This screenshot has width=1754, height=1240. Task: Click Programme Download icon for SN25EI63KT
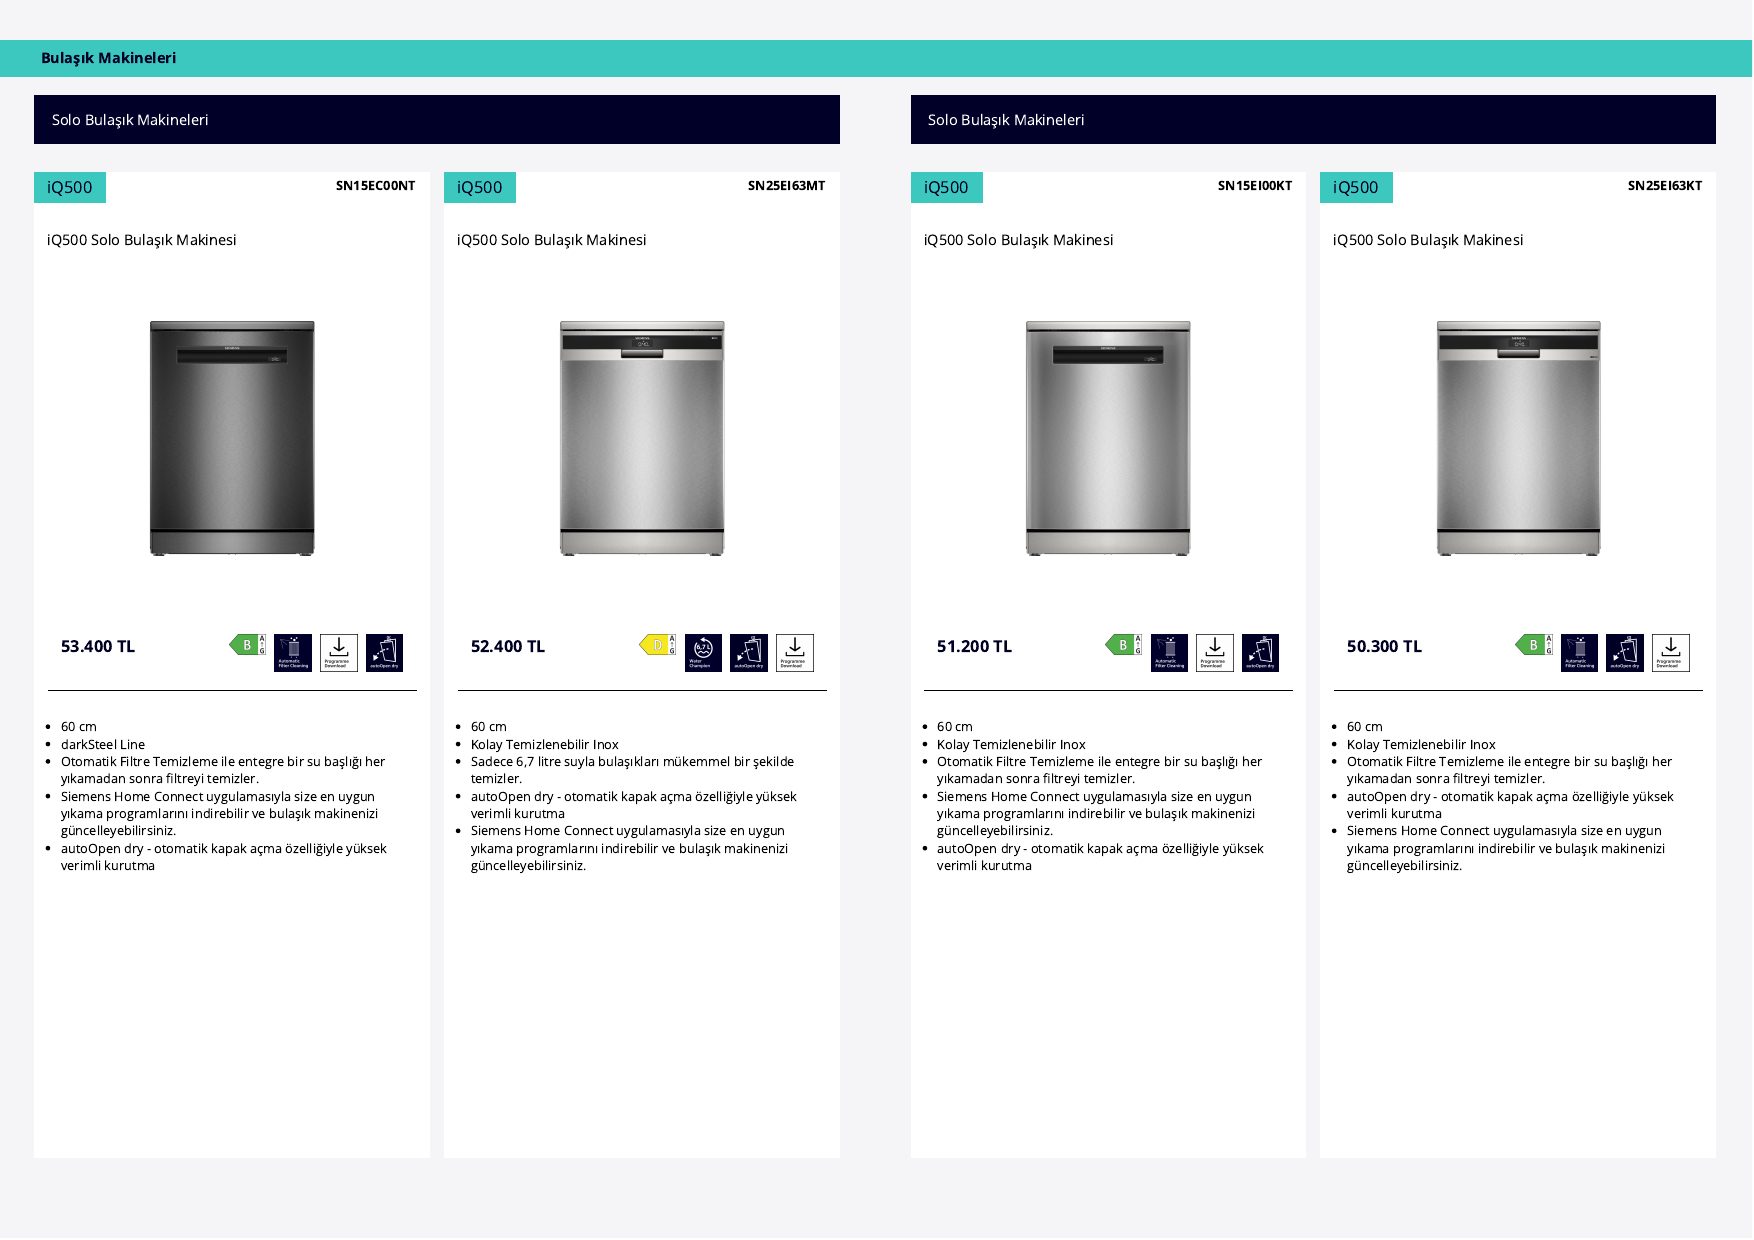click(x=1671, y=653)
